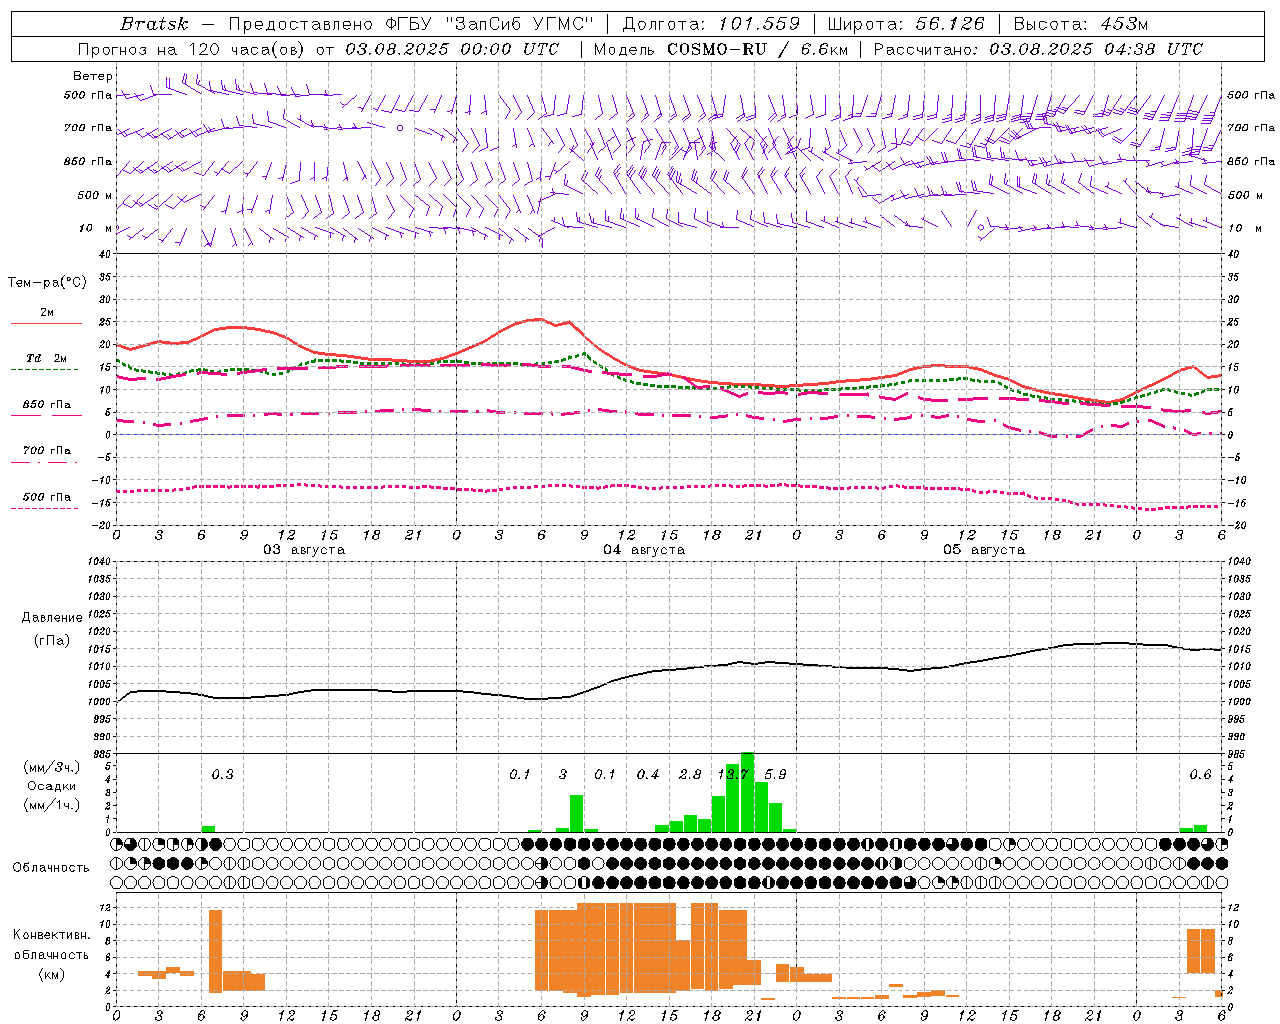Click the provider text ФГБУ "ЗапСиб УГМС"
The image size is (1280, 1024).
point(489,24)
